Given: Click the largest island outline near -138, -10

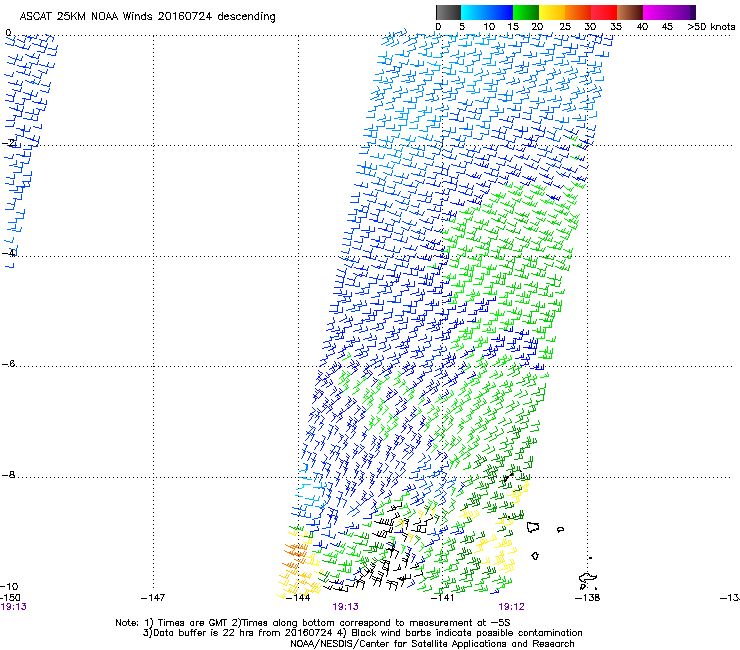Looking at the screenshot, I should point(587,579).
